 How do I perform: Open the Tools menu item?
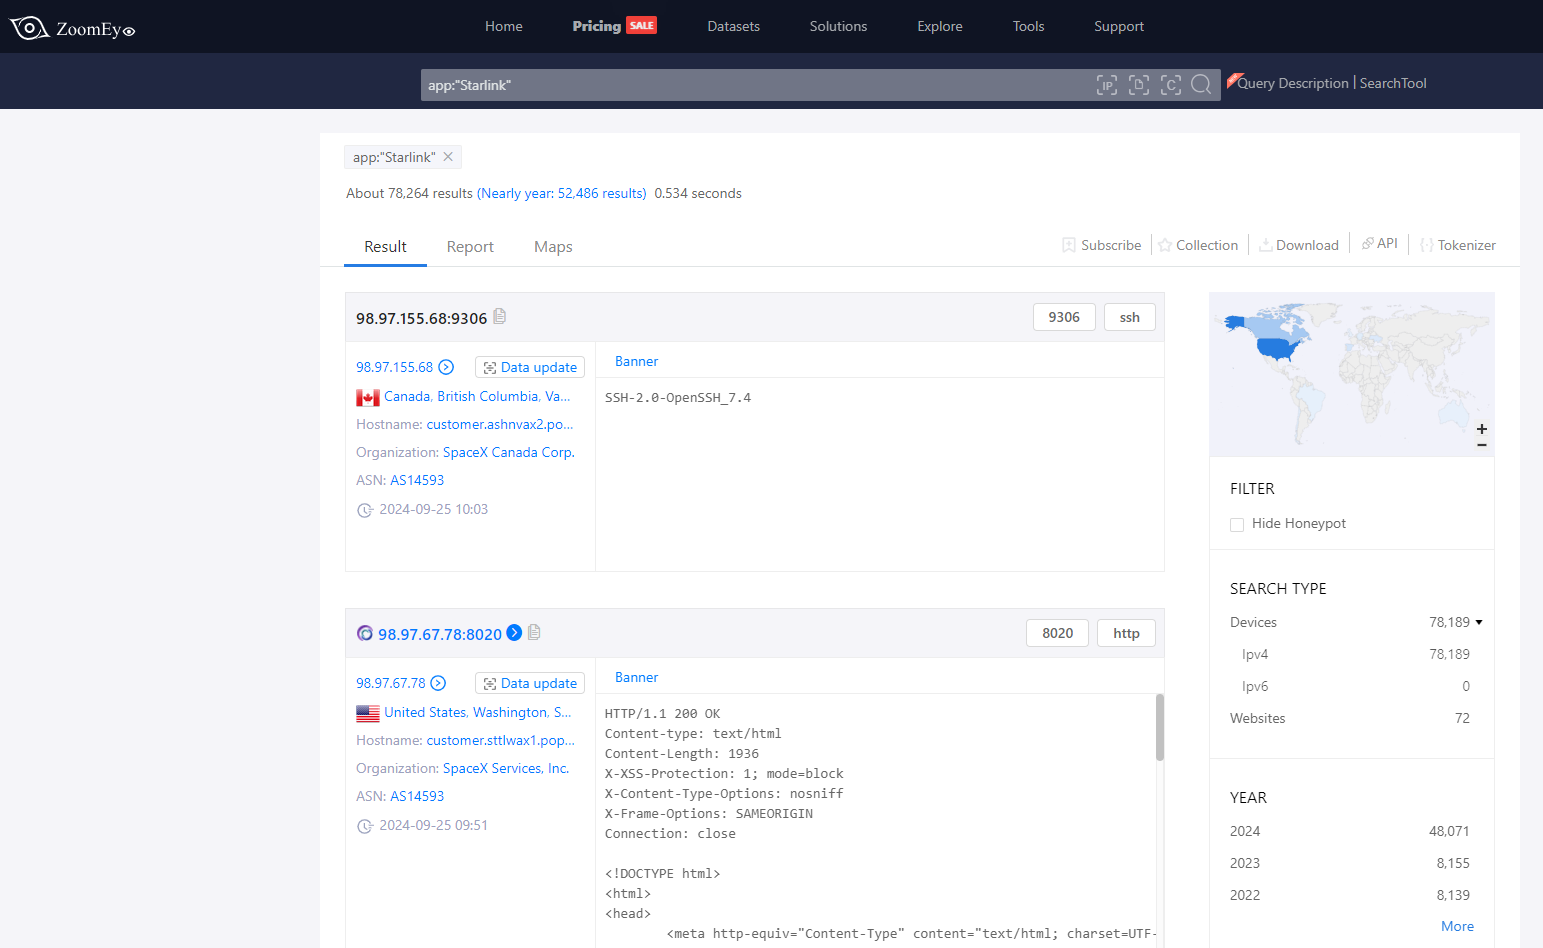[x=1028, y=26]
